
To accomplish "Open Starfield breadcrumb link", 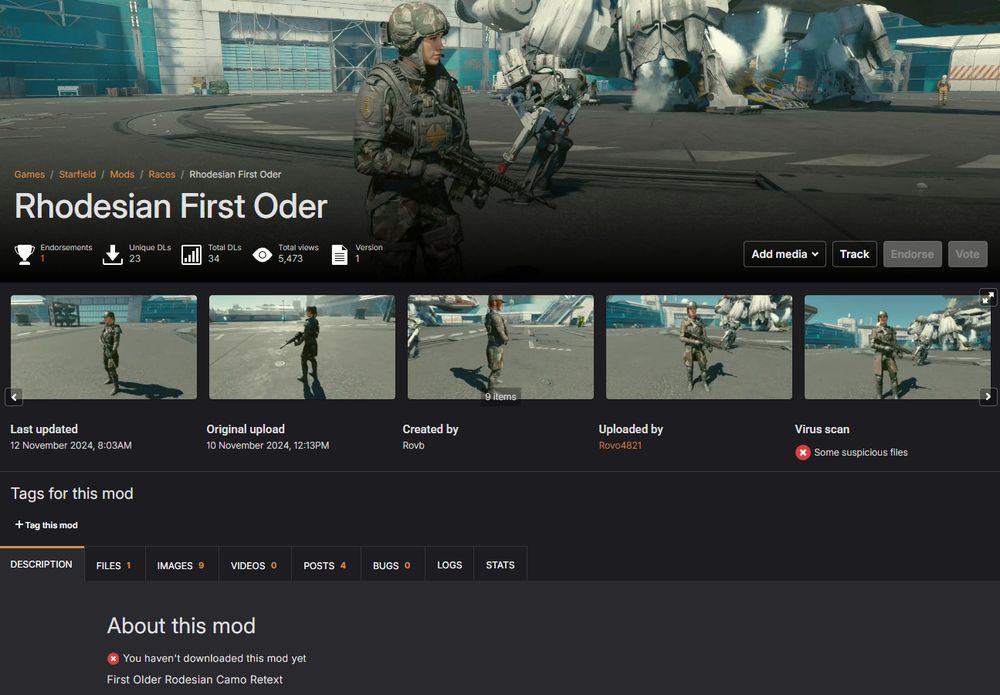I will point(77,174).
